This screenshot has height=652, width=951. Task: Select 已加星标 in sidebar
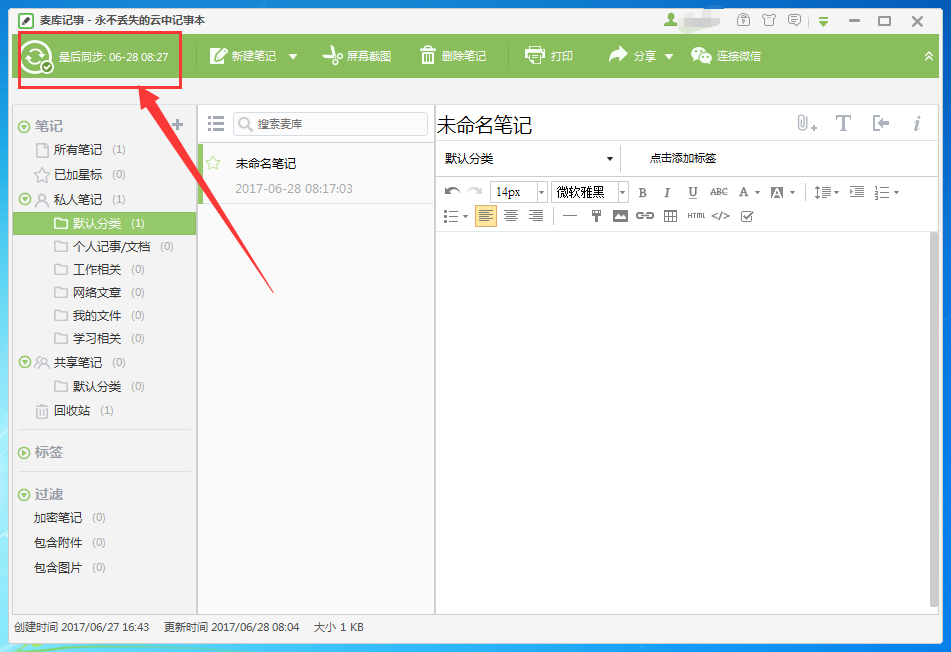[80, 175]
